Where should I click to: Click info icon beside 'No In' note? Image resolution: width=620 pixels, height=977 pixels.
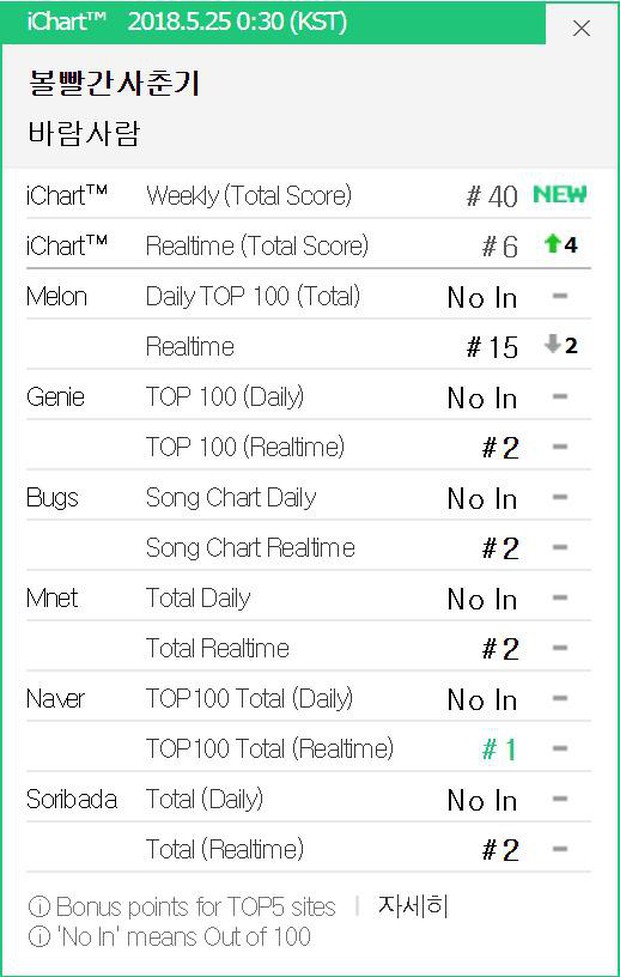click(x=39, y=936)
